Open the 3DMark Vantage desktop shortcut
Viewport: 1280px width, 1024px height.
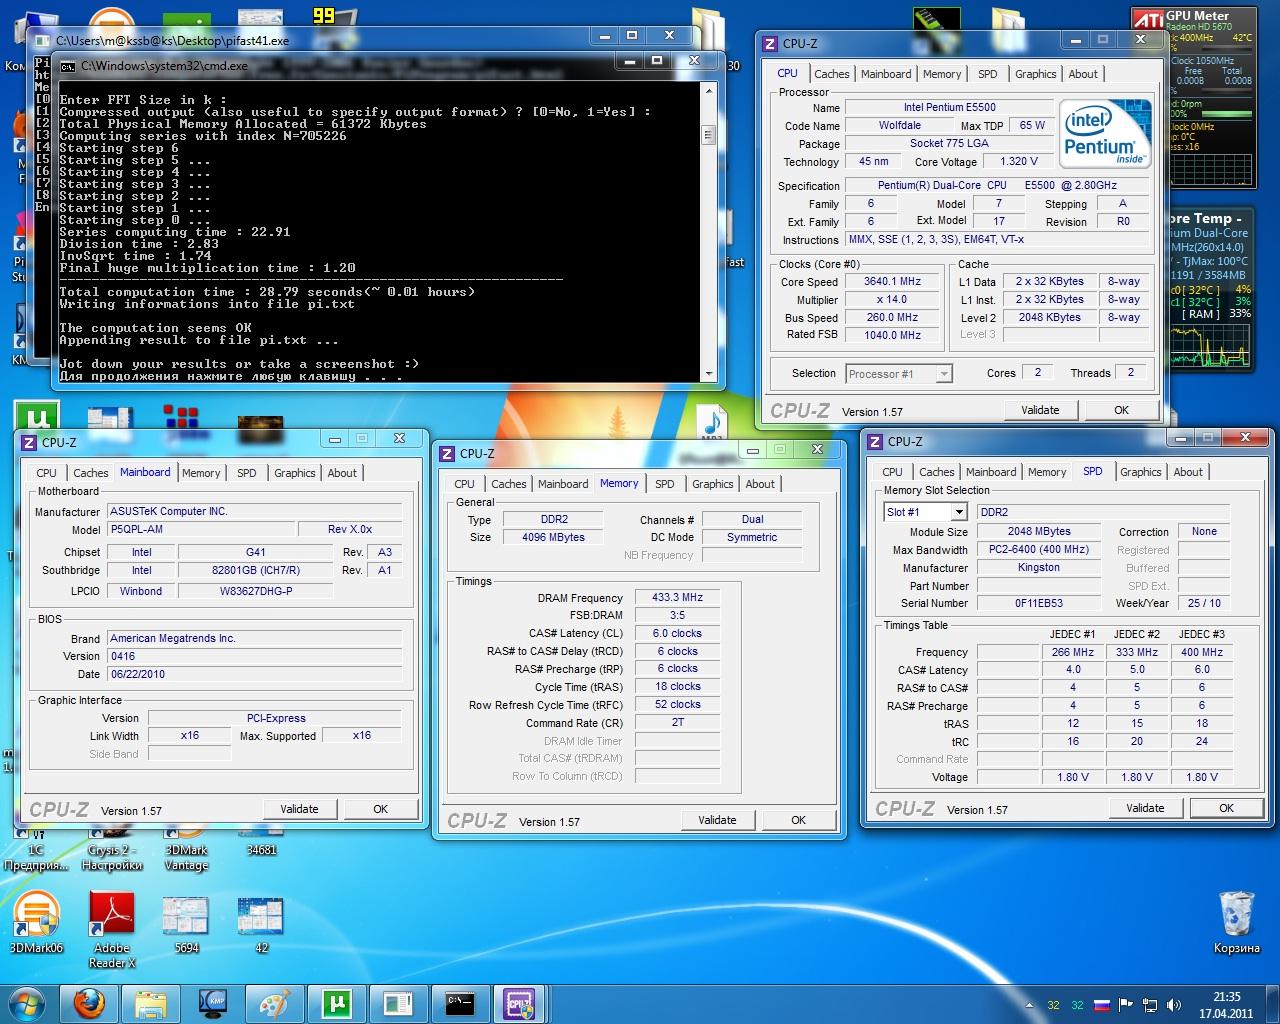tap(186, 846)
